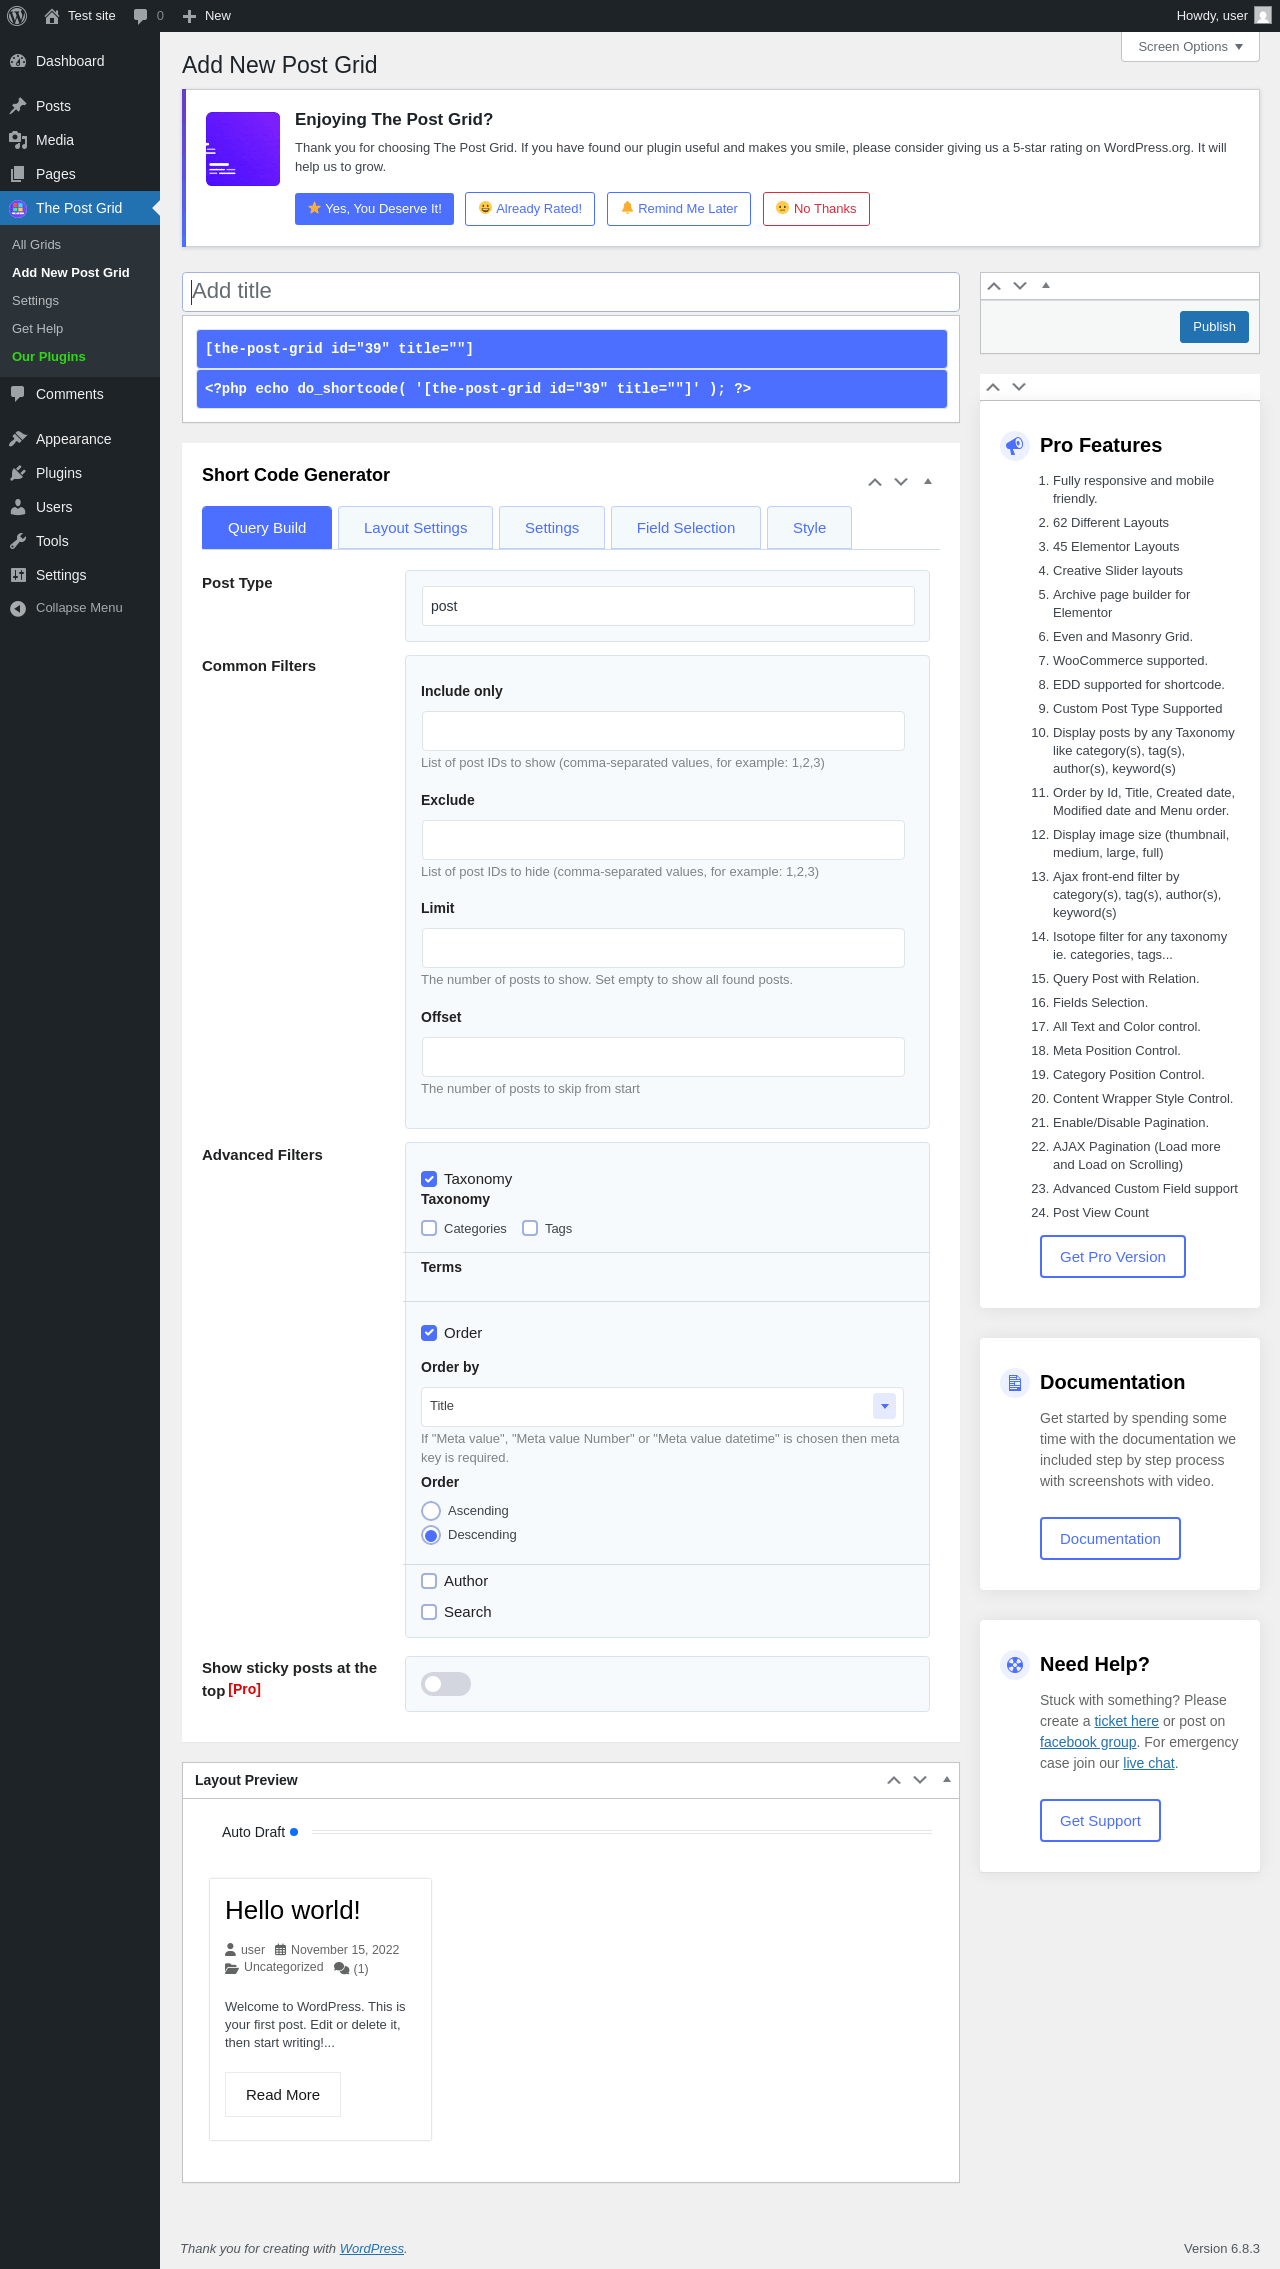Expand the Screen Options panel
1280x2269 pixels.
(x=1190, y=47)
